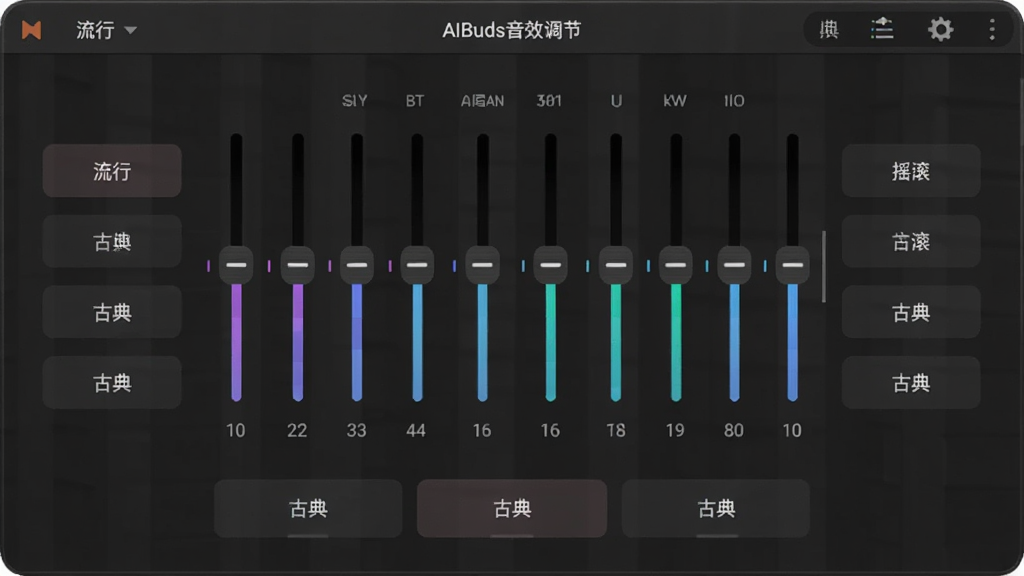Click the 301 band slider handle
The image size is (1024, 576).
click(551, 264)
